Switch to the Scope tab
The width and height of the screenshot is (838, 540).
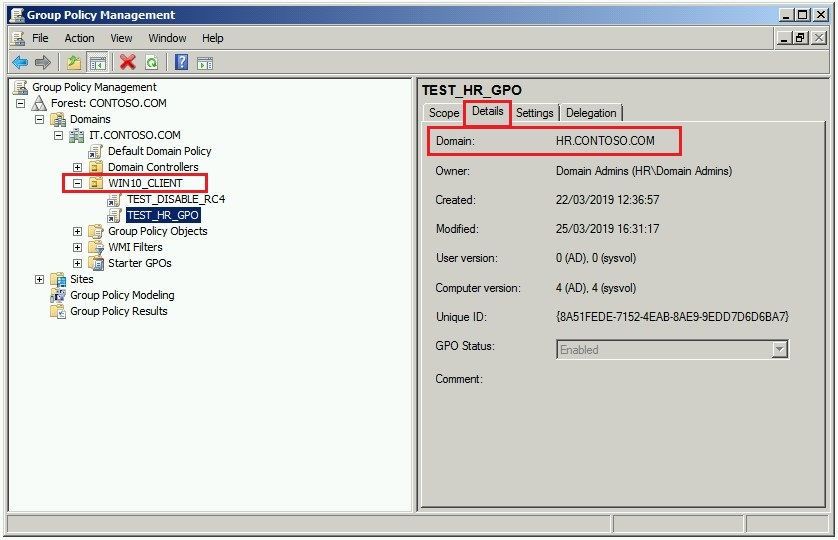[444, 113]
